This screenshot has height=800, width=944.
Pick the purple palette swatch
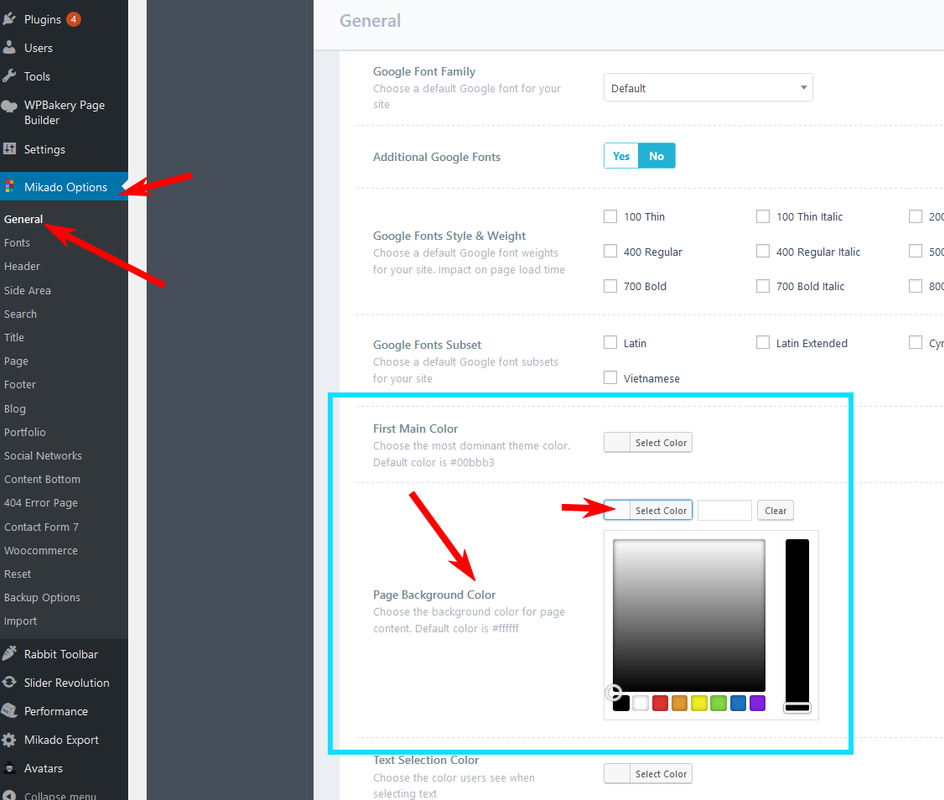pos(758,702)
